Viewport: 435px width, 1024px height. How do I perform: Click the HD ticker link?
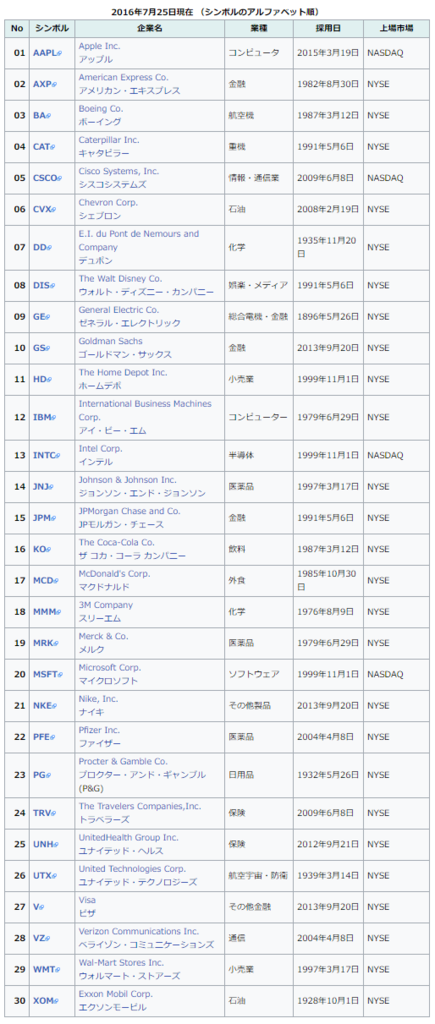click(x=42, y=379)
